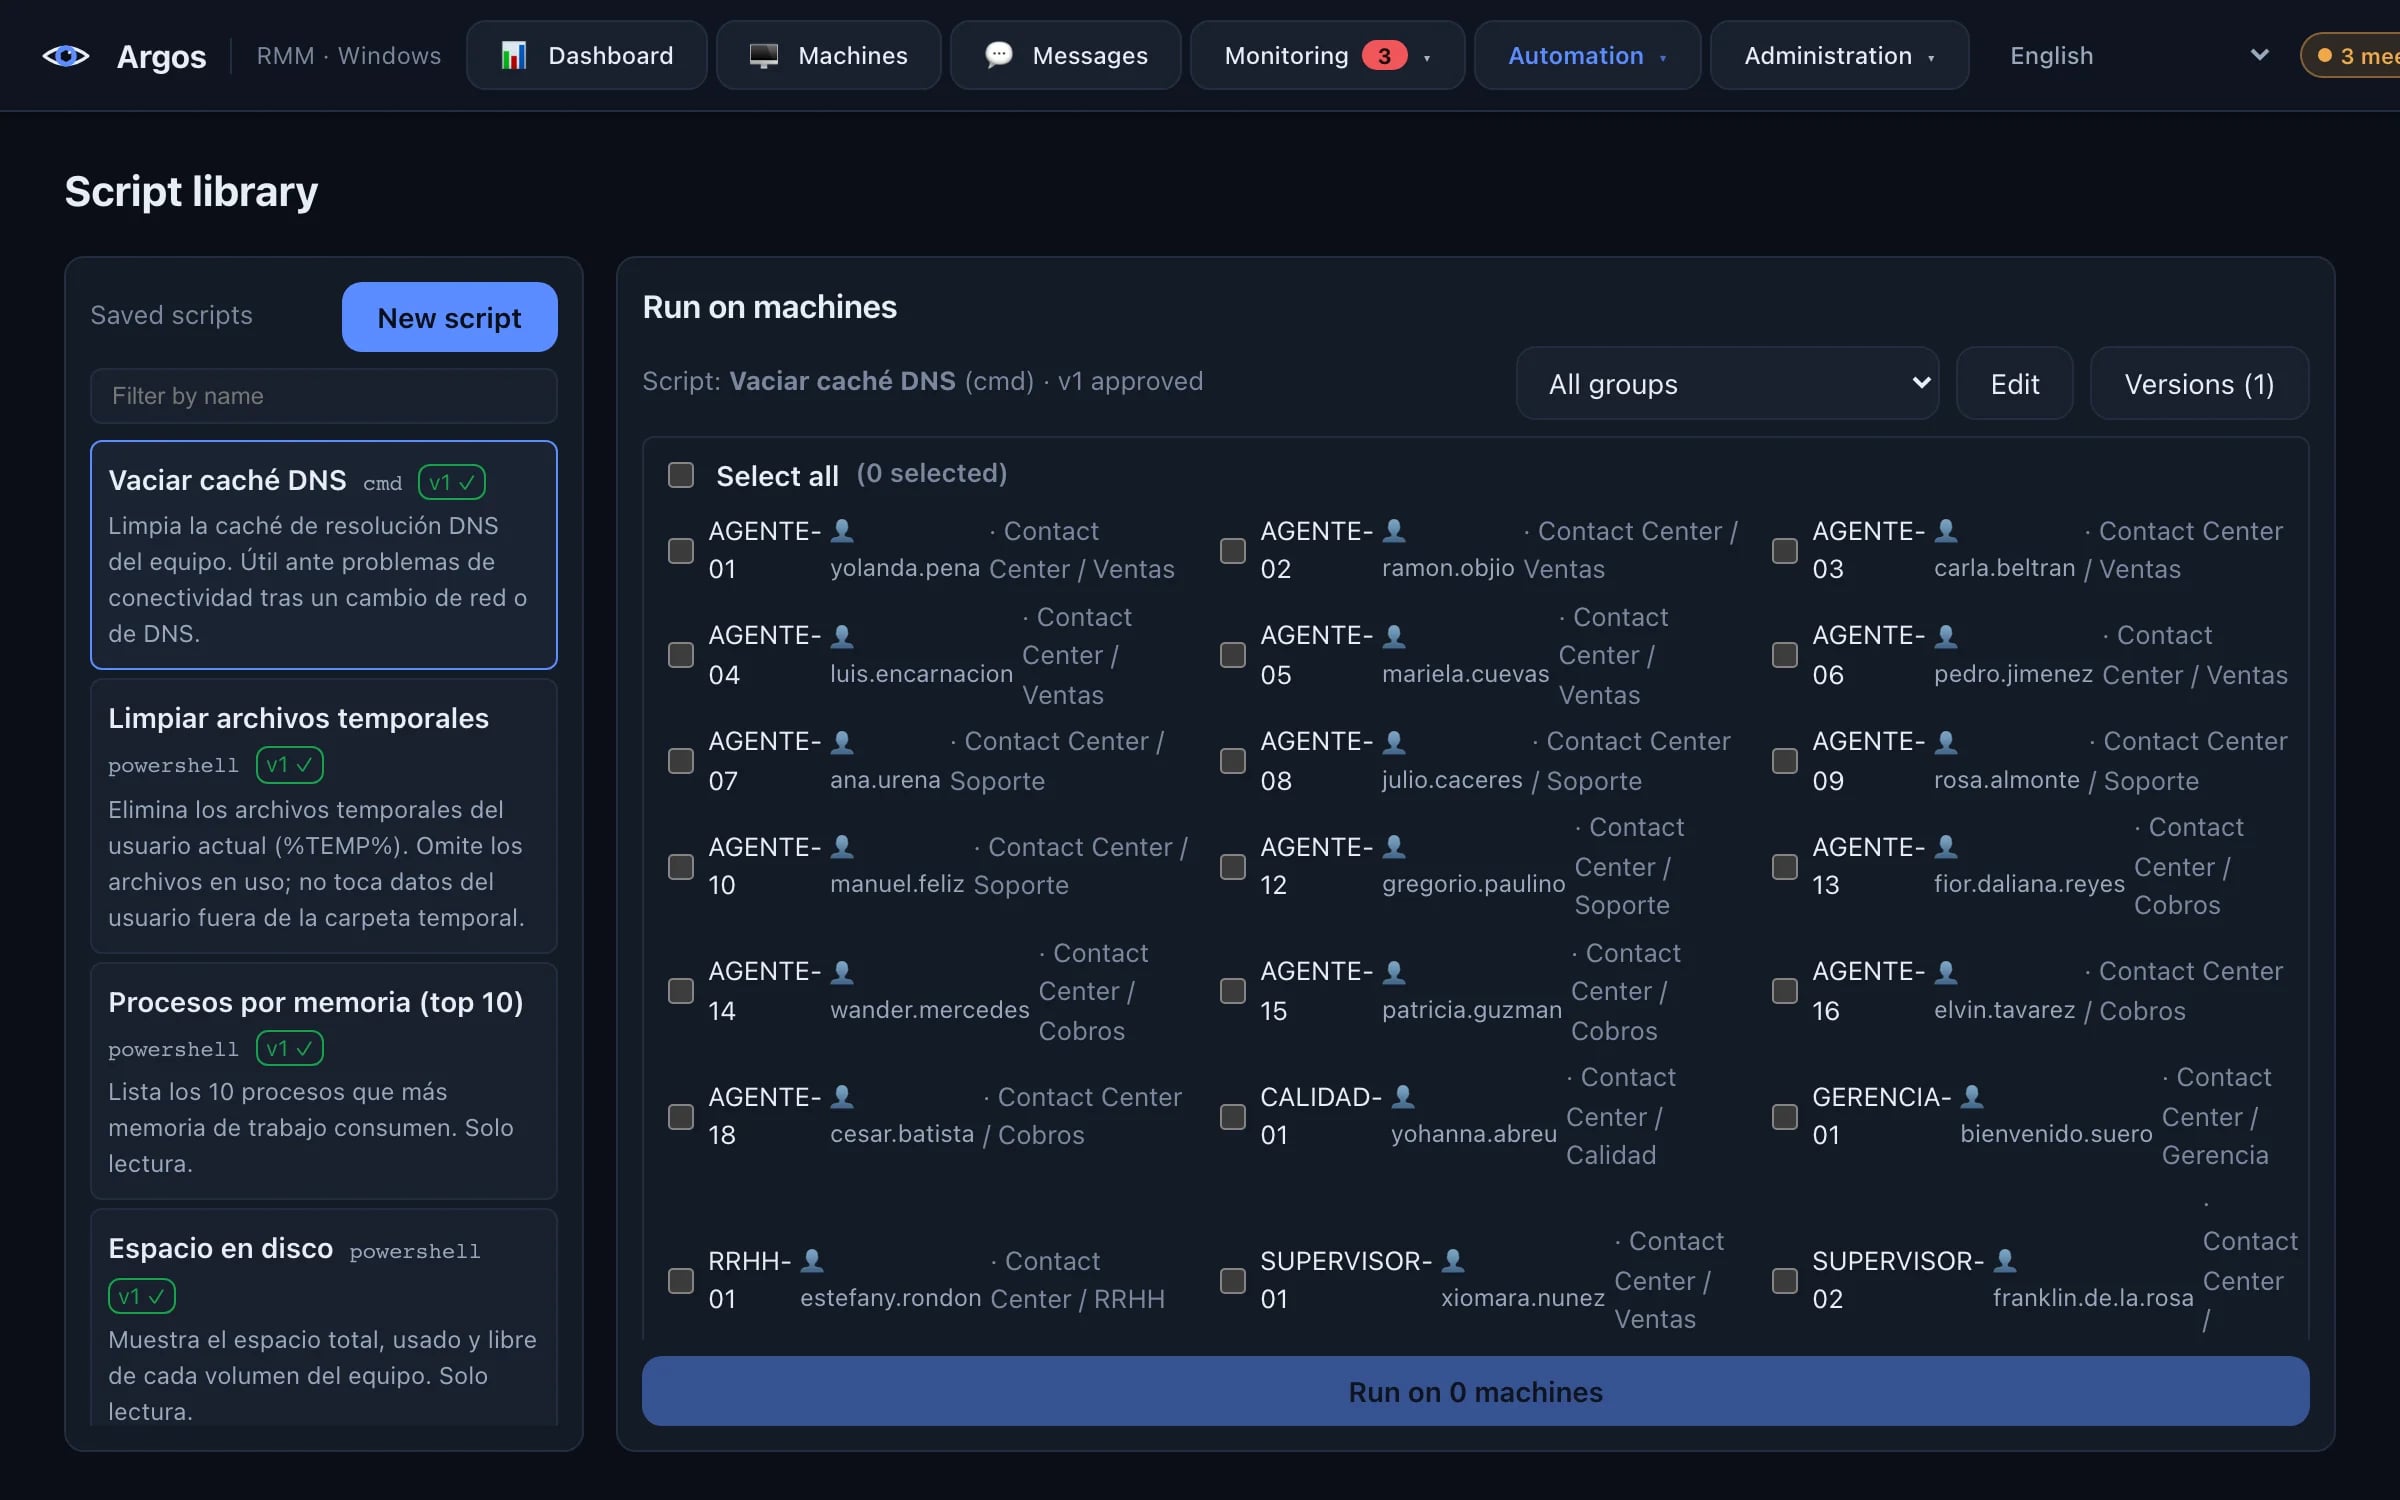Screen dimensions: 2400x1500
Task: Open the English language selector
Action: coord(2137,56)
